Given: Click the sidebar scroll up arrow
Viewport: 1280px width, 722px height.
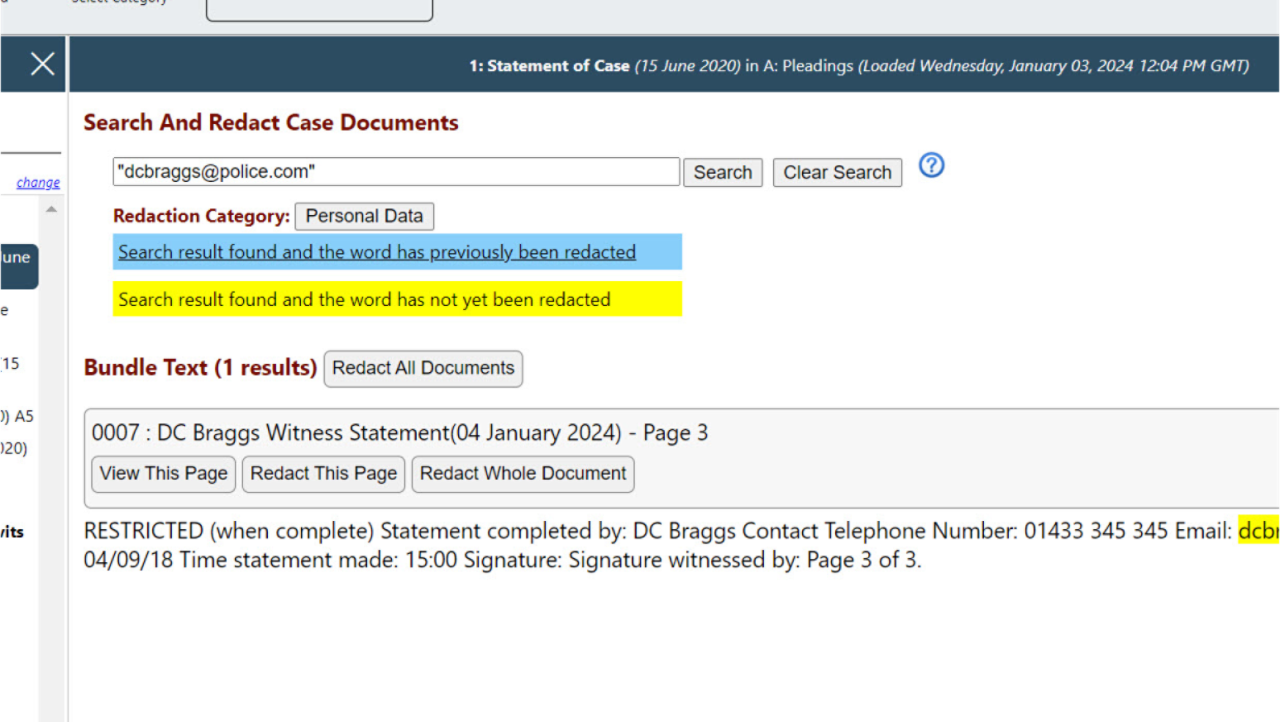Looking at the screenshot, I should 51,209.
